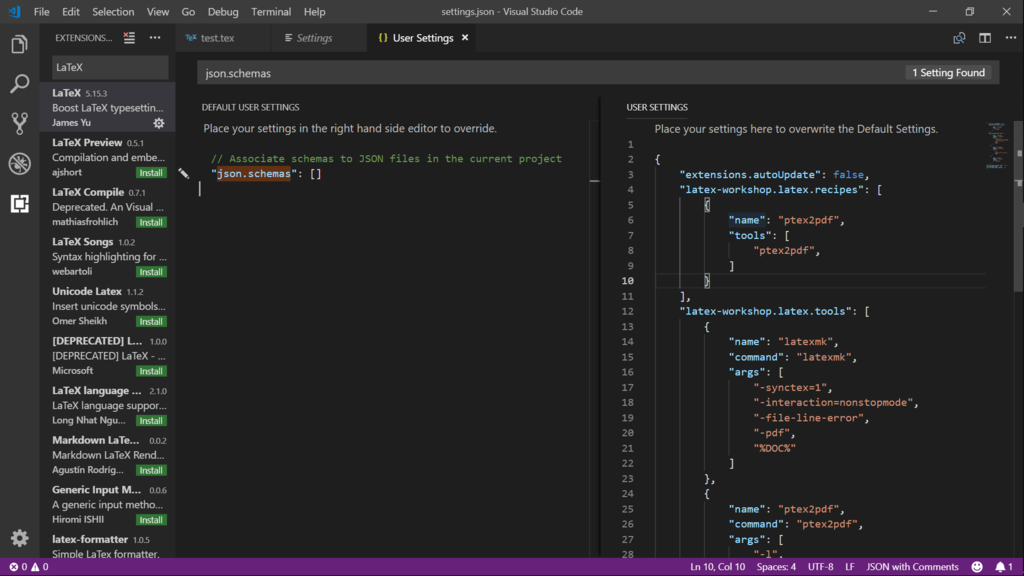1024x576 pixels.
Task: Select the Extensions view icon
Action: click(x=20, y=204)
